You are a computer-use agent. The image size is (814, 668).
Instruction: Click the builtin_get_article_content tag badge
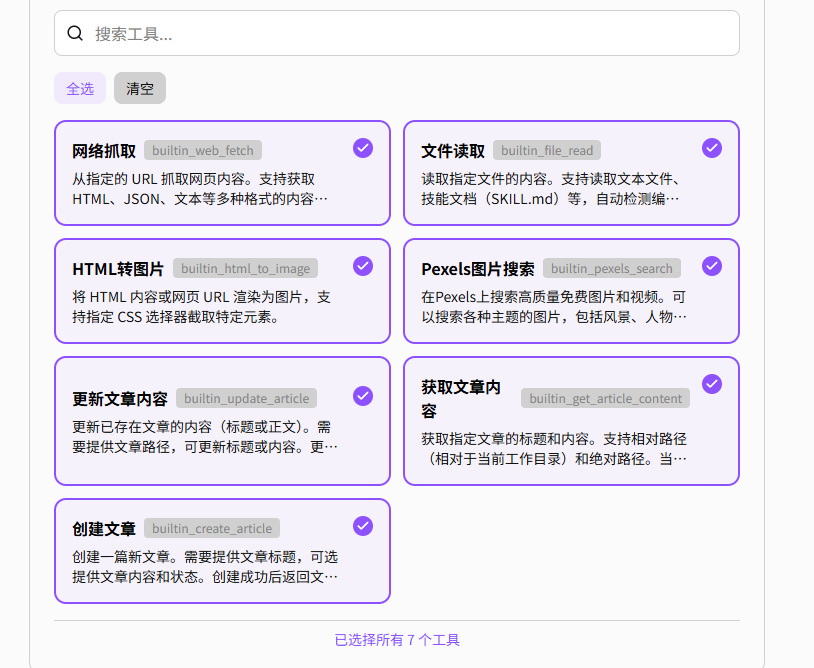point(605,398)
